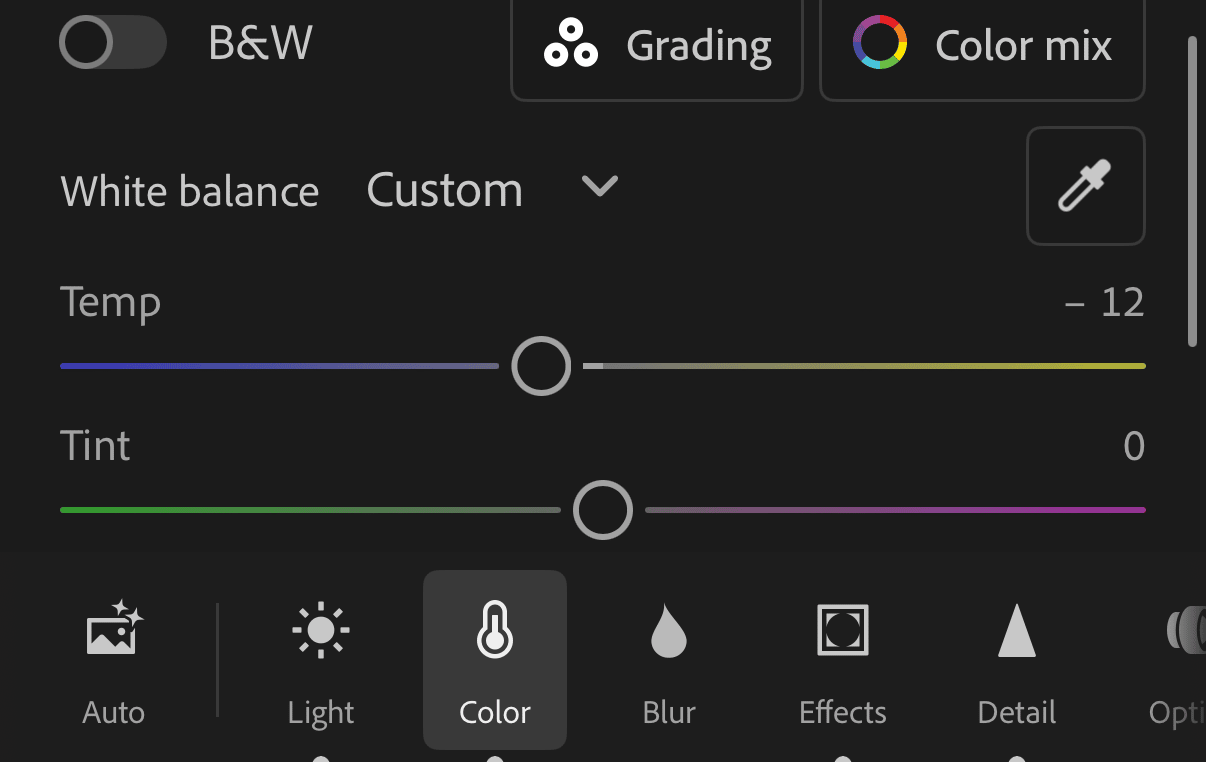Screen dimensions: 1206x762
Task: Open the Detail triangle icon
Action: click(x=1017, y=630)
